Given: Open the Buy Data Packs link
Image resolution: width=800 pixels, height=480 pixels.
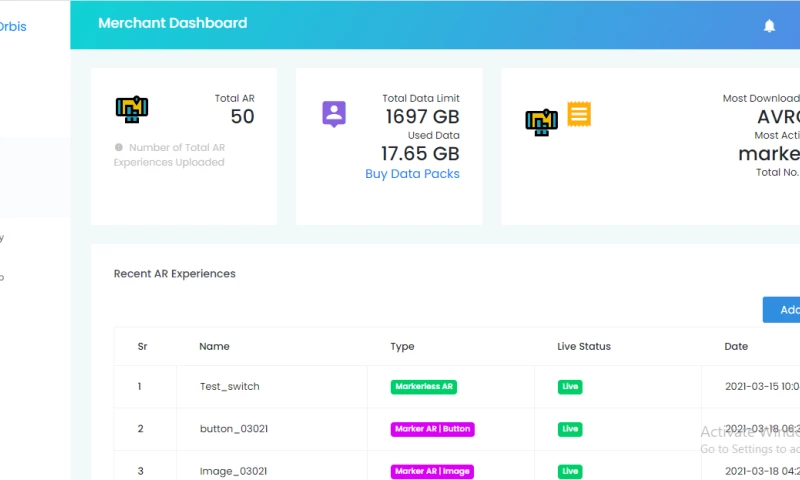Looking at the screenshot, I should [x=412, y=174].
